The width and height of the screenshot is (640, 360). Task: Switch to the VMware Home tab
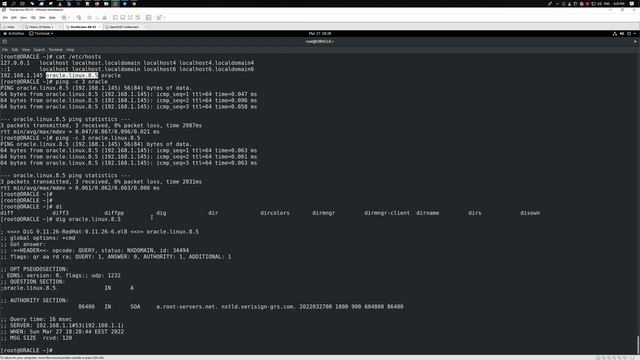[10, 27]
